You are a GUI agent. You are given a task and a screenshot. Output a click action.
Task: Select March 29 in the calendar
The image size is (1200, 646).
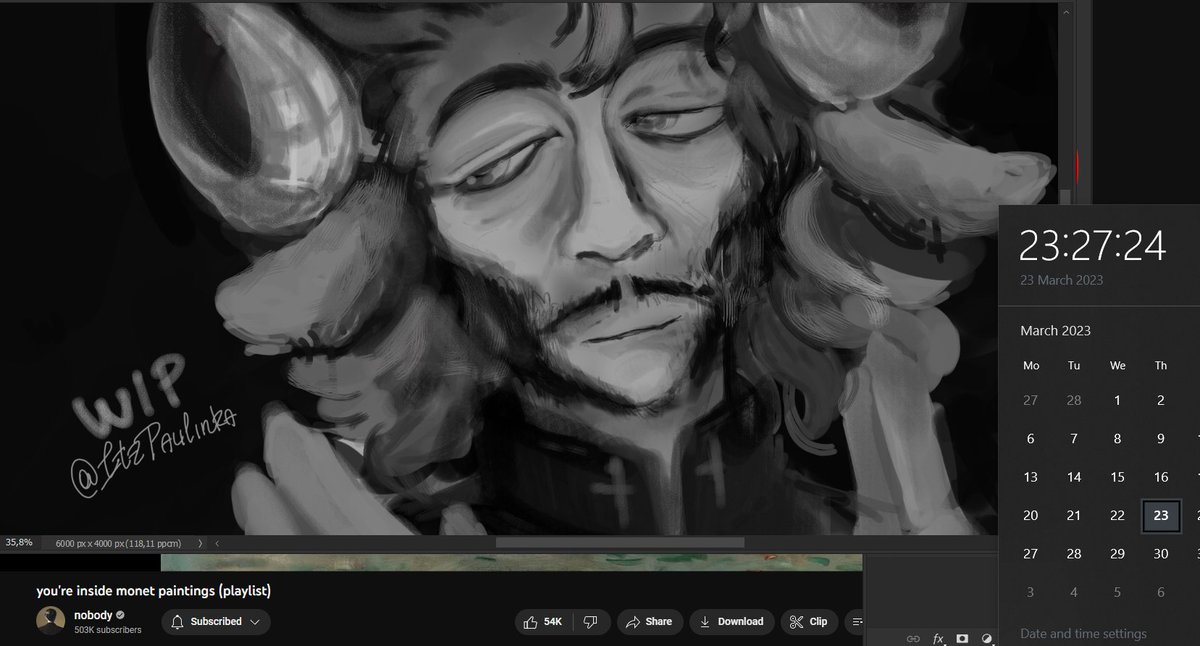pos(1117,554)
